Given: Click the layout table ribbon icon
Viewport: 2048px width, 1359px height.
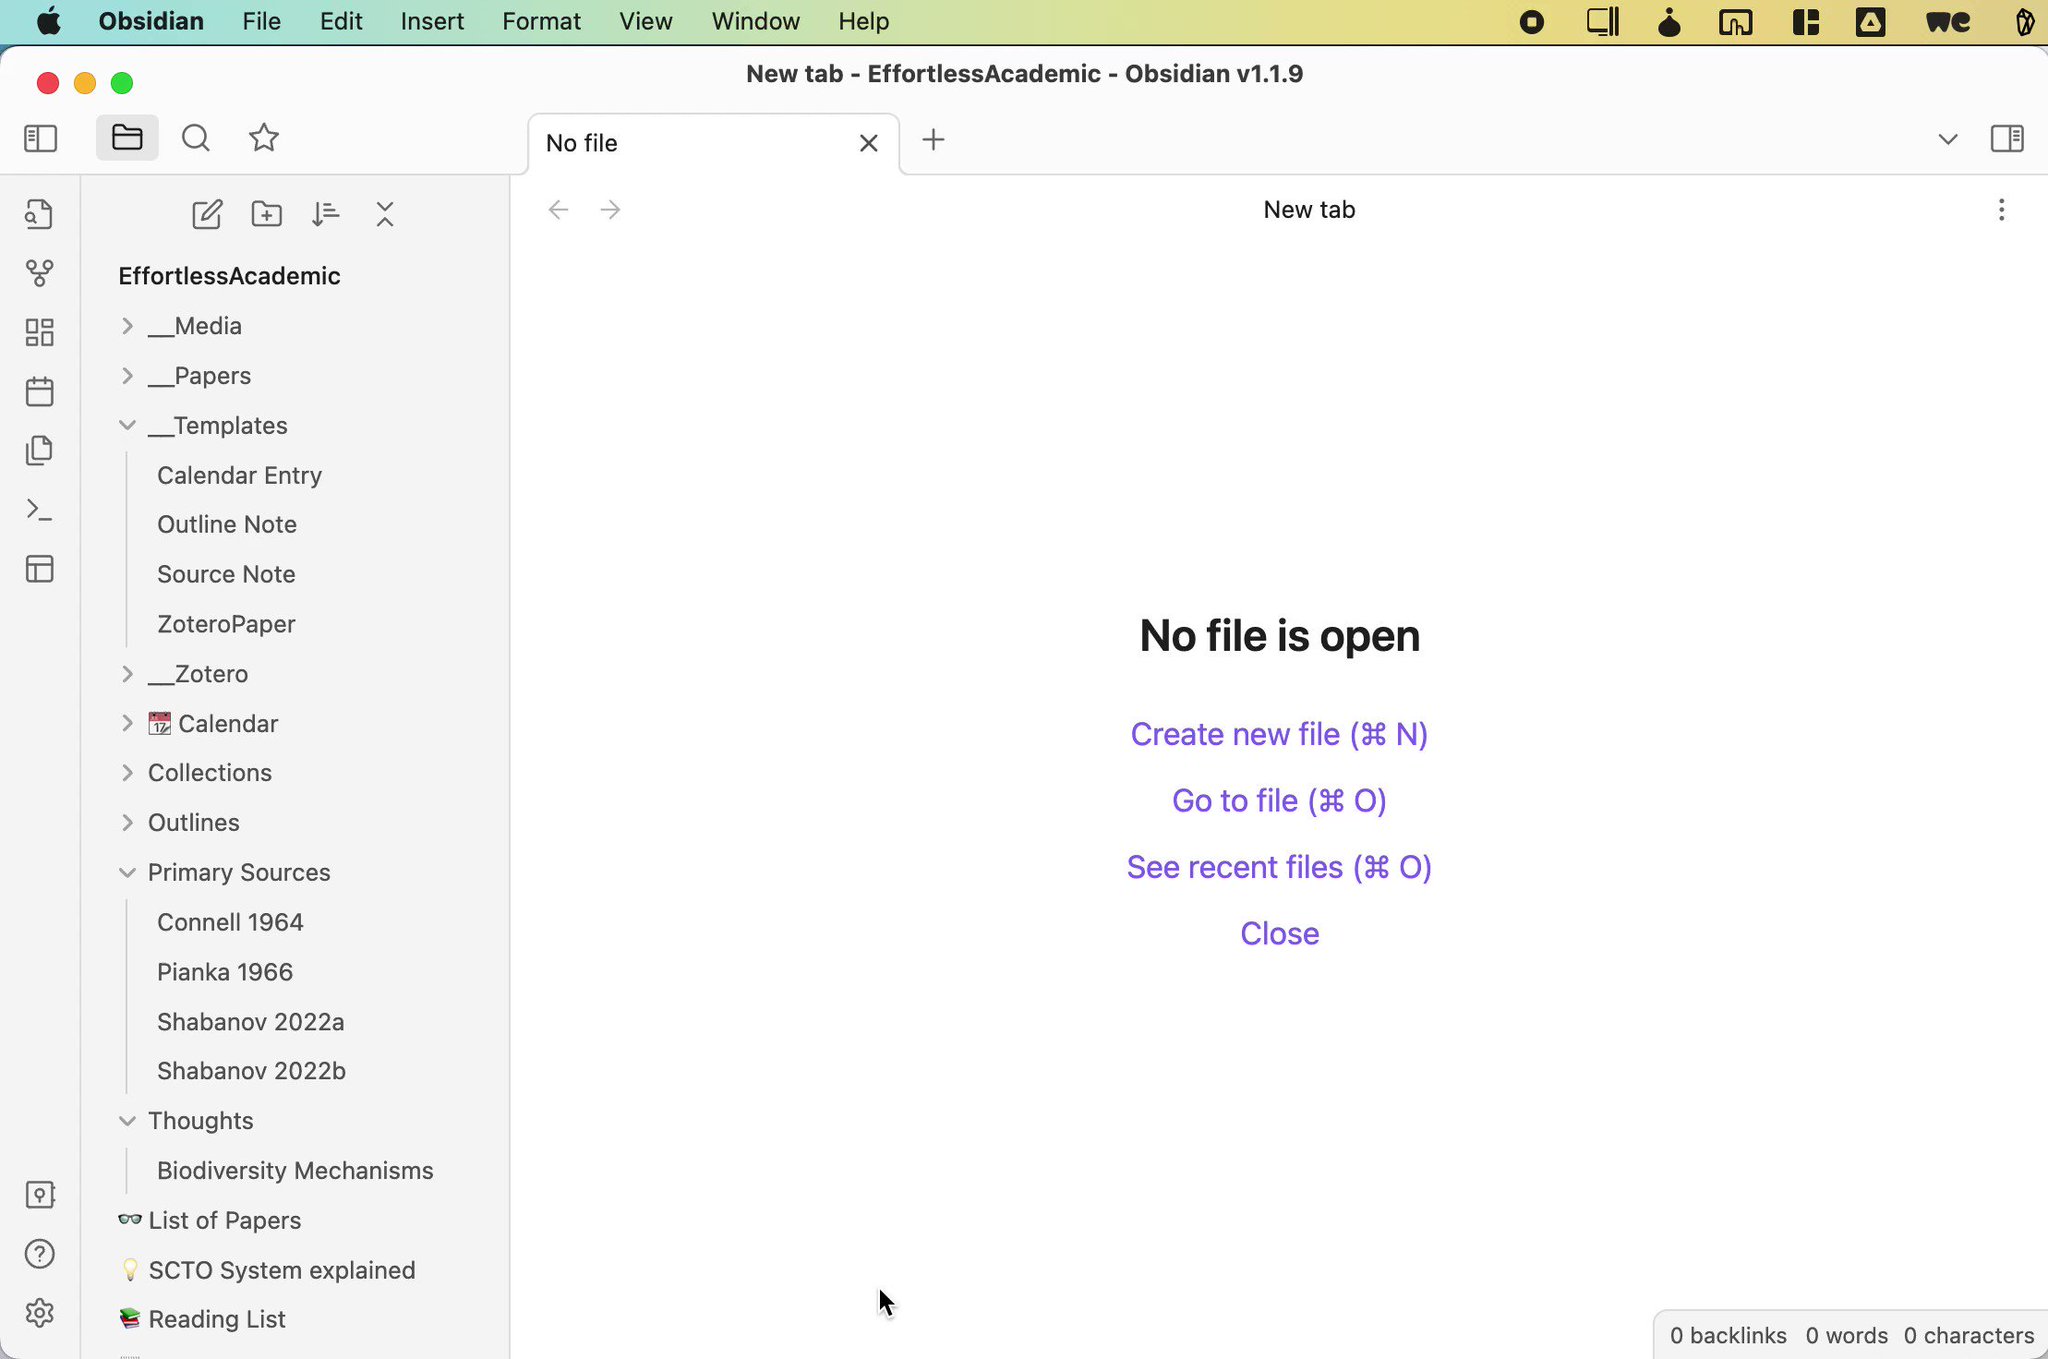Looking at the screenshot, I should 40,569.
